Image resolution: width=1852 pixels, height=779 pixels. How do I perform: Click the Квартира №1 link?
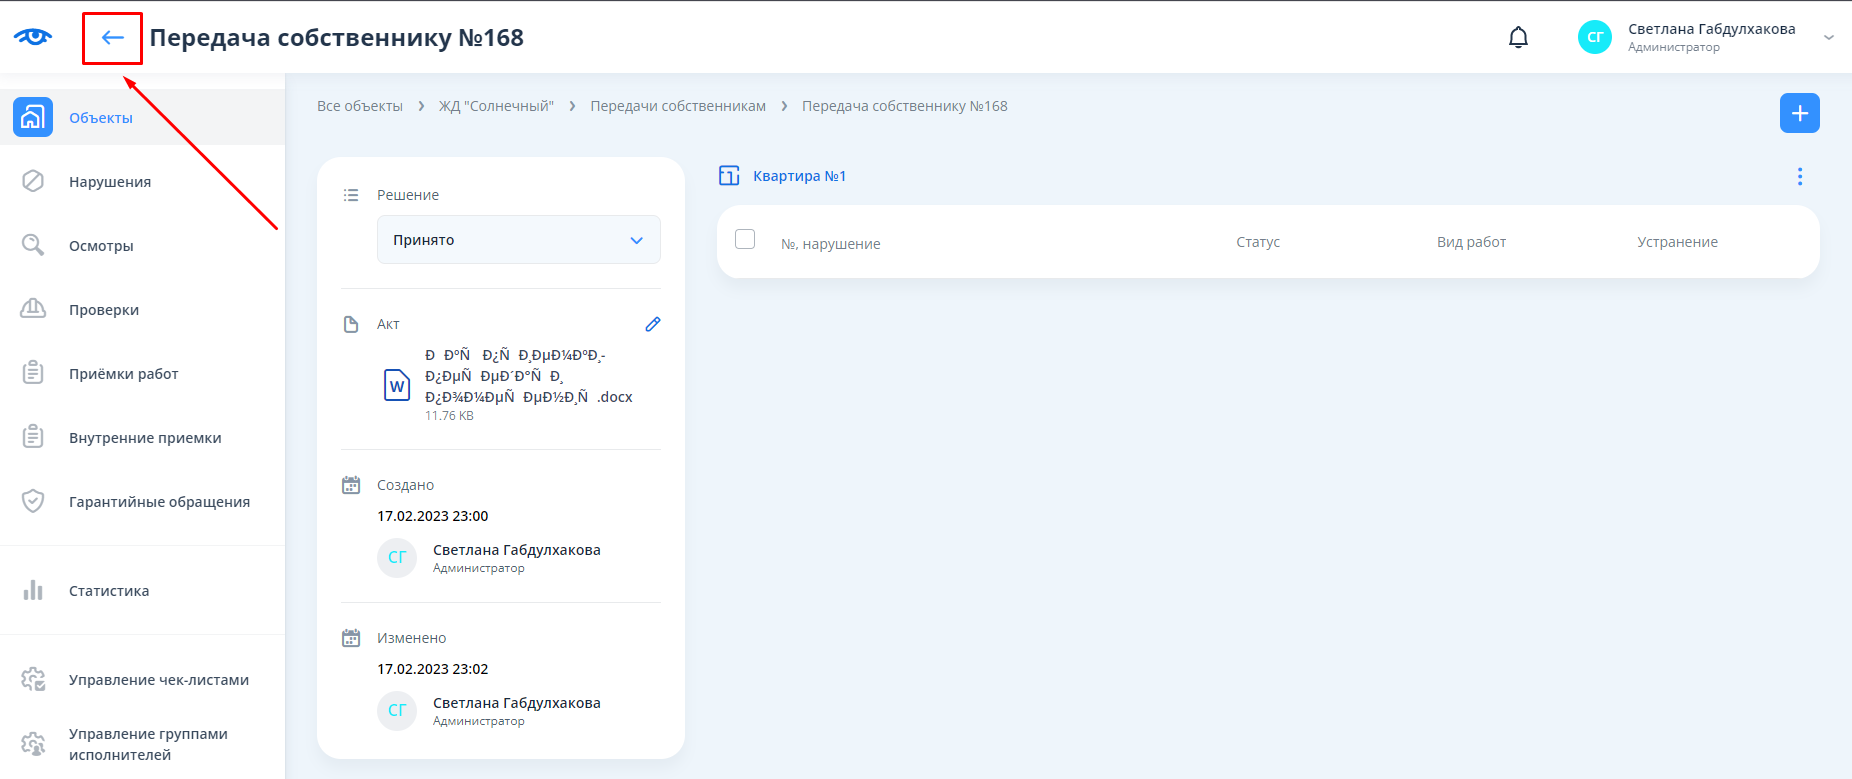[799, 176]
